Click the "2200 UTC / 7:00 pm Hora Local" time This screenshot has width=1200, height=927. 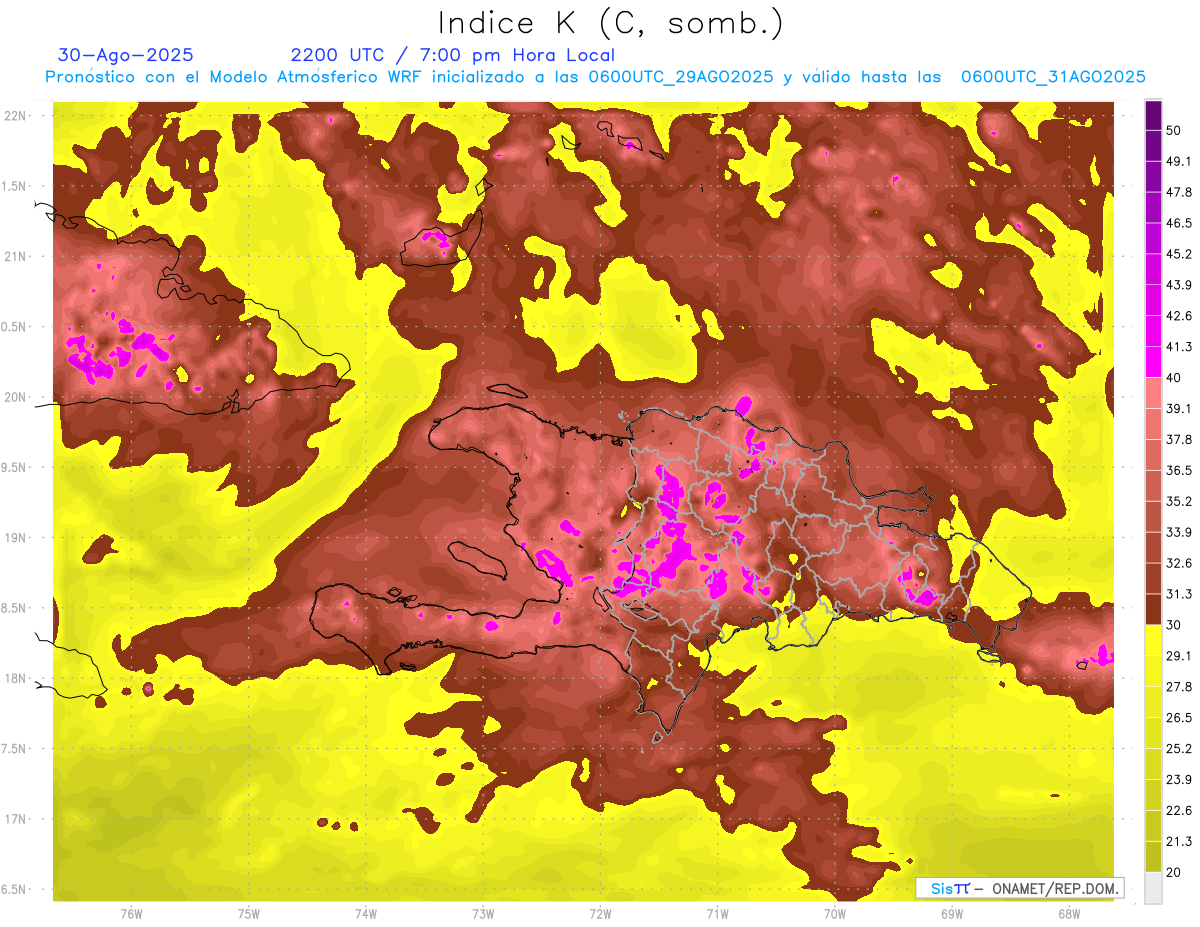pyautogui.click(x=452, y=55)
